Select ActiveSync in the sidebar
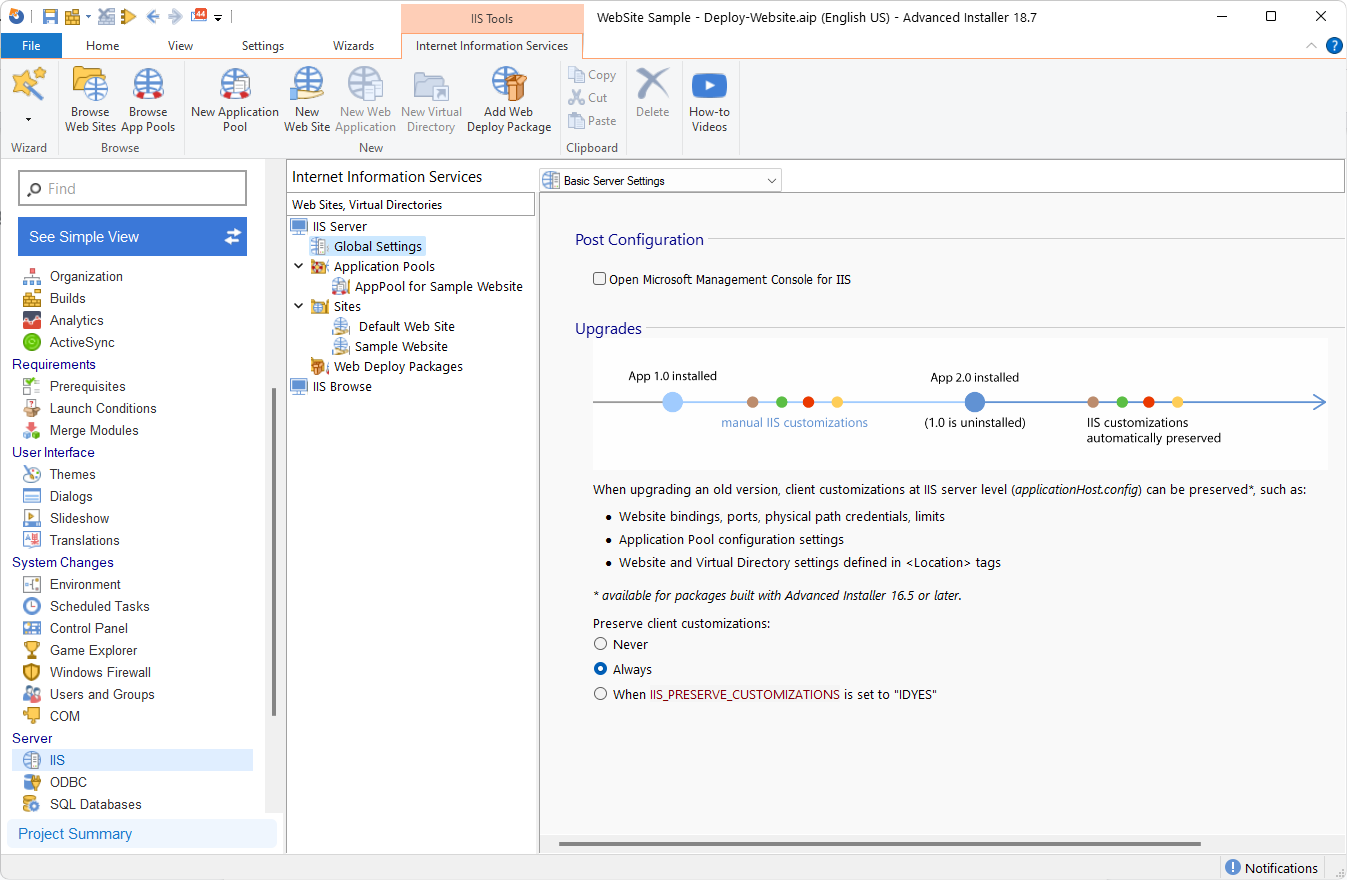The width and height of the screenshot is (1347, 880). coord(82,343)
